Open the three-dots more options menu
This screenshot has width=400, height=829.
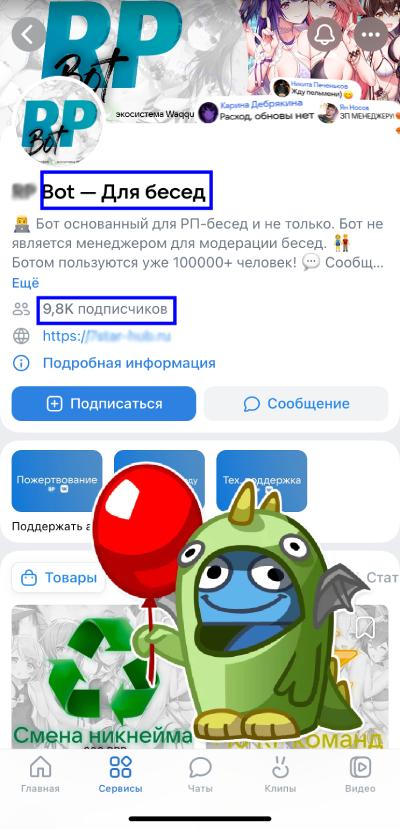(x=371, y=34)
